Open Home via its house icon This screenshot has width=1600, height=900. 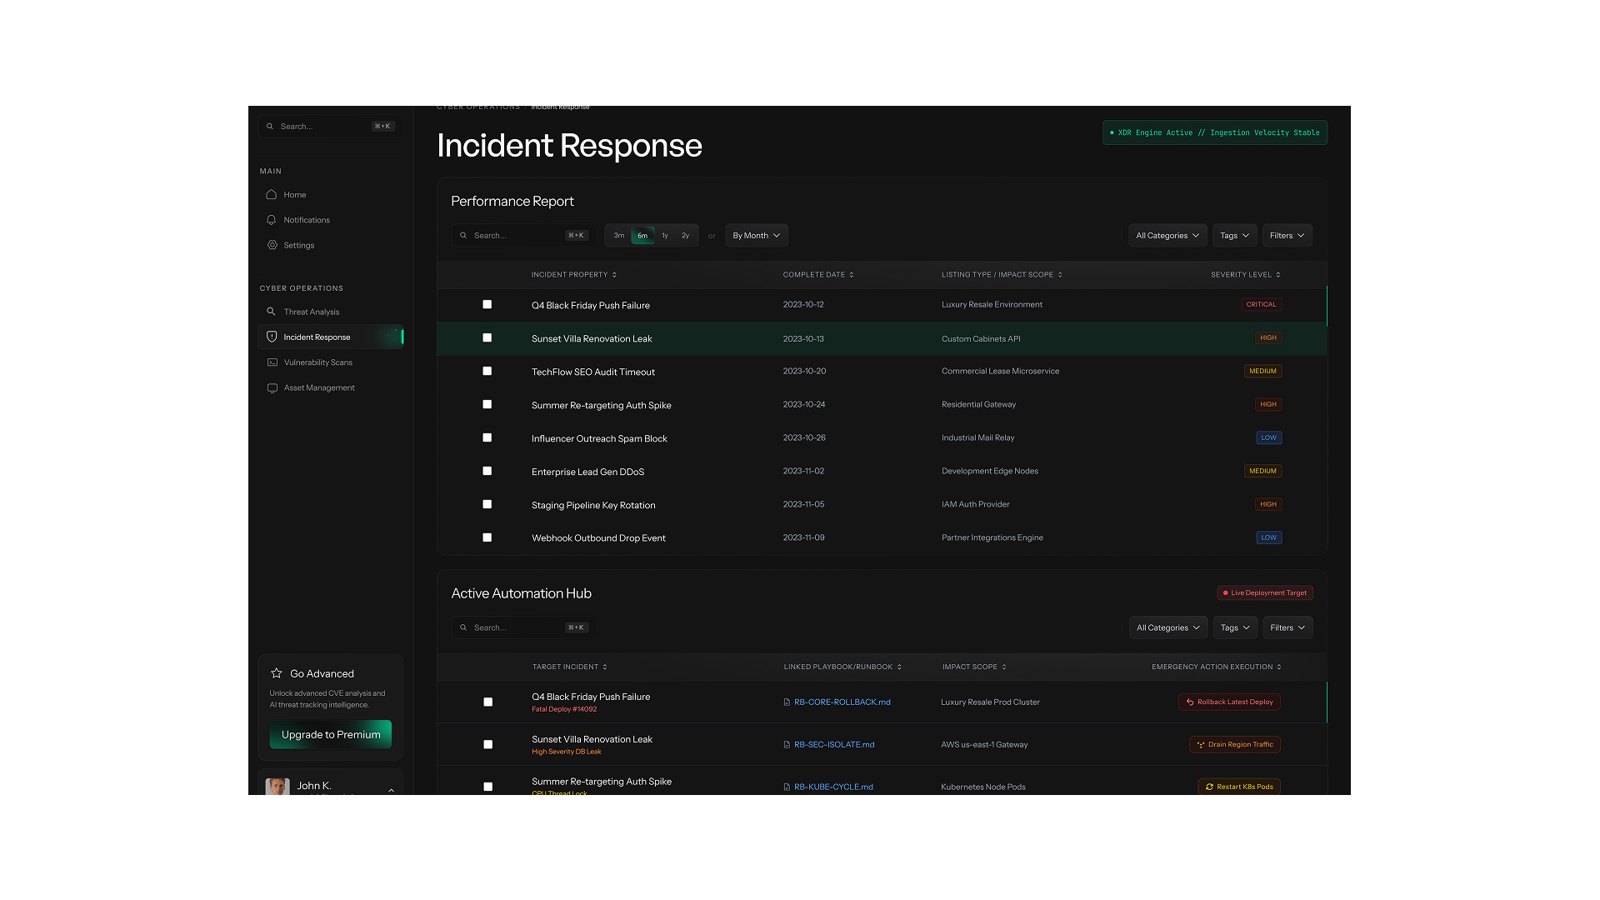pos(271,194)
